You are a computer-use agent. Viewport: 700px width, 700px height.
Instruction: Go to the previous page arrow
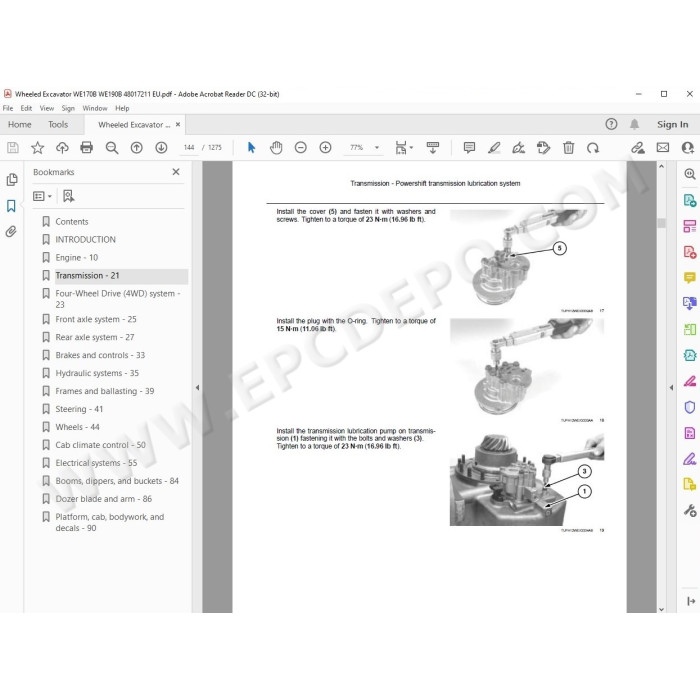coord(137,148)
